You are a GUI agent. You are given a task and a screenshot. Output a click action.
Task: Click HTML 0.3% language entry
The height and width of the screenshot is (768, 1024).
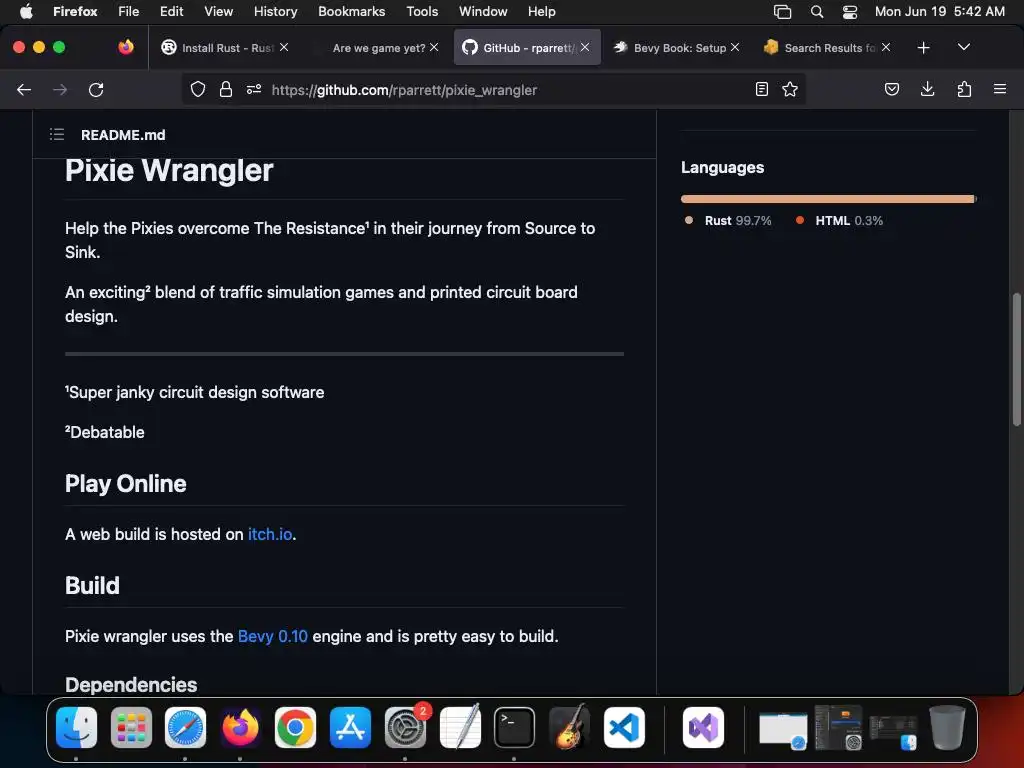pos(839,221)
